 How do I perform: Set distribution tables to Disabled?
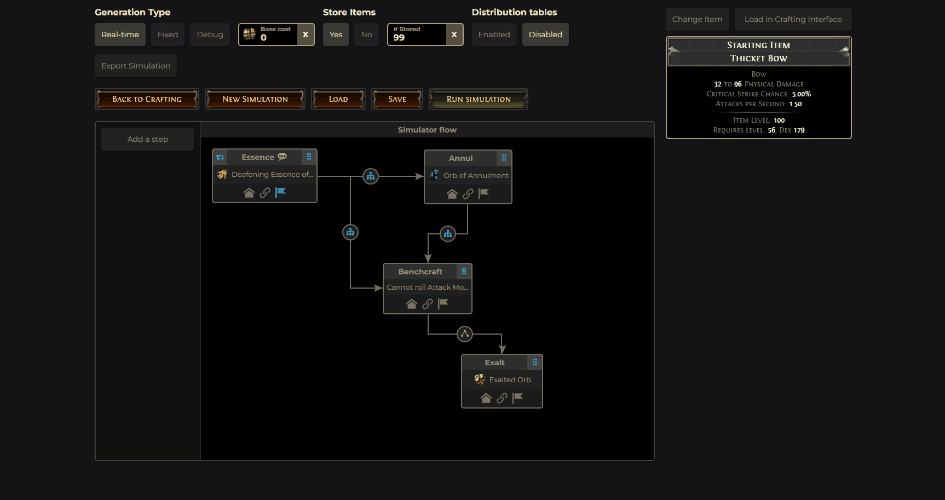(545, 34)
